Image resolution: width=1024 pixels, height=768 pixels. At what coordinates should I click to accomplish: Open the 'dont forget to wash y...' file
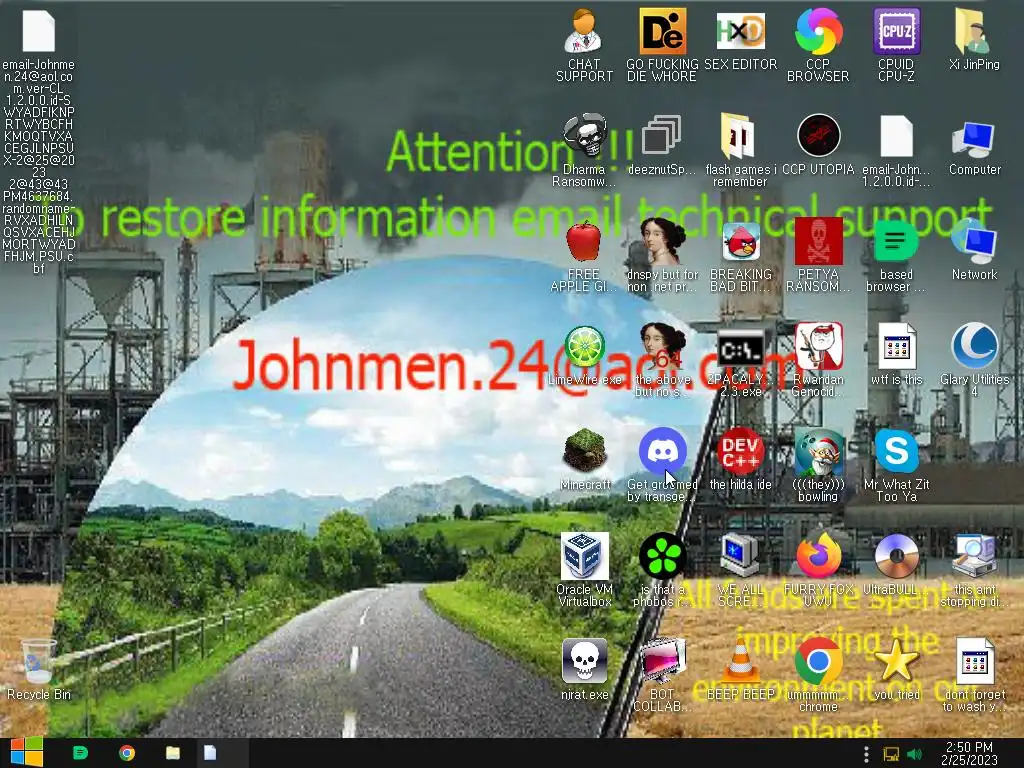[974, 677]
